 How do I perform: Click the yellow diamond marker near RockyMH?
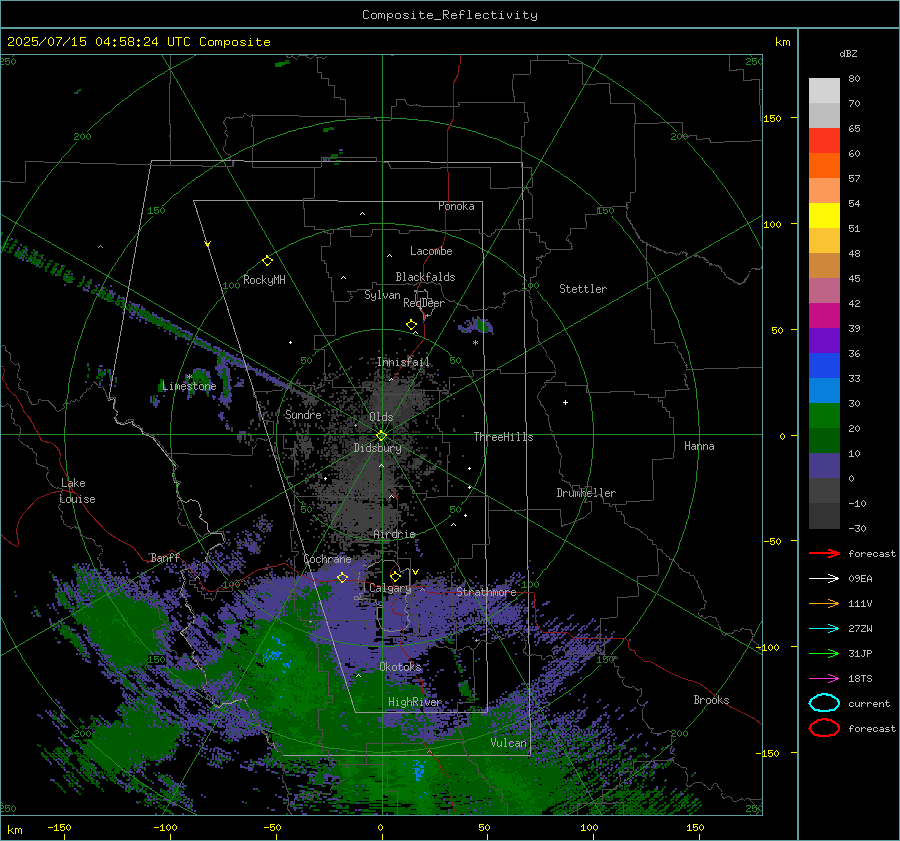pyautogui.click(x=267, y=261)
